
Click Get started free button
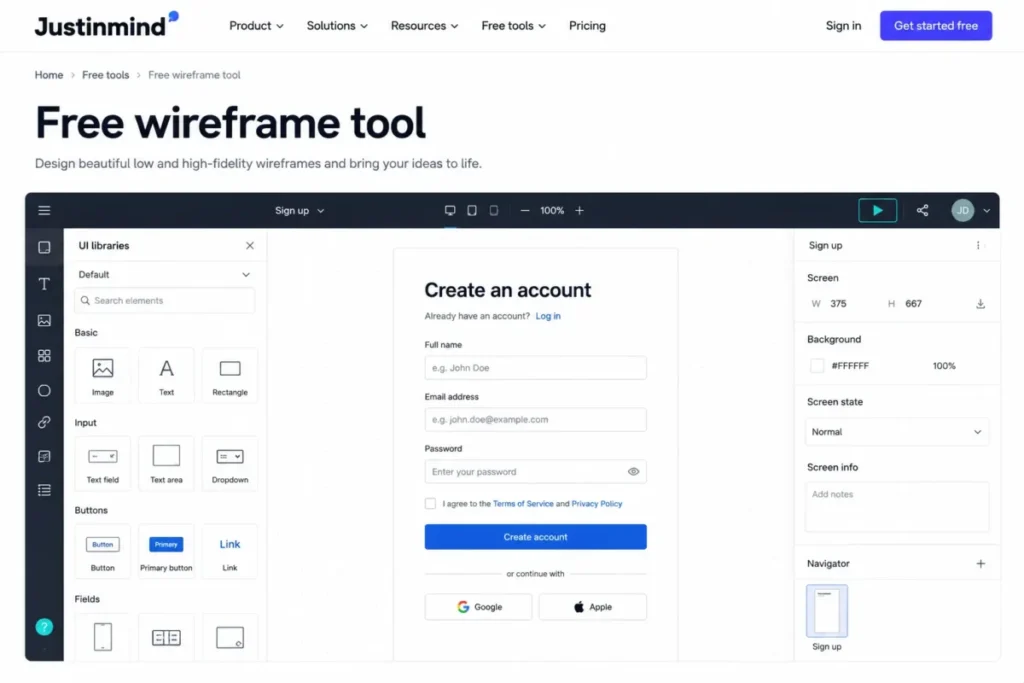pyautogui.click(x=935, y=25)
